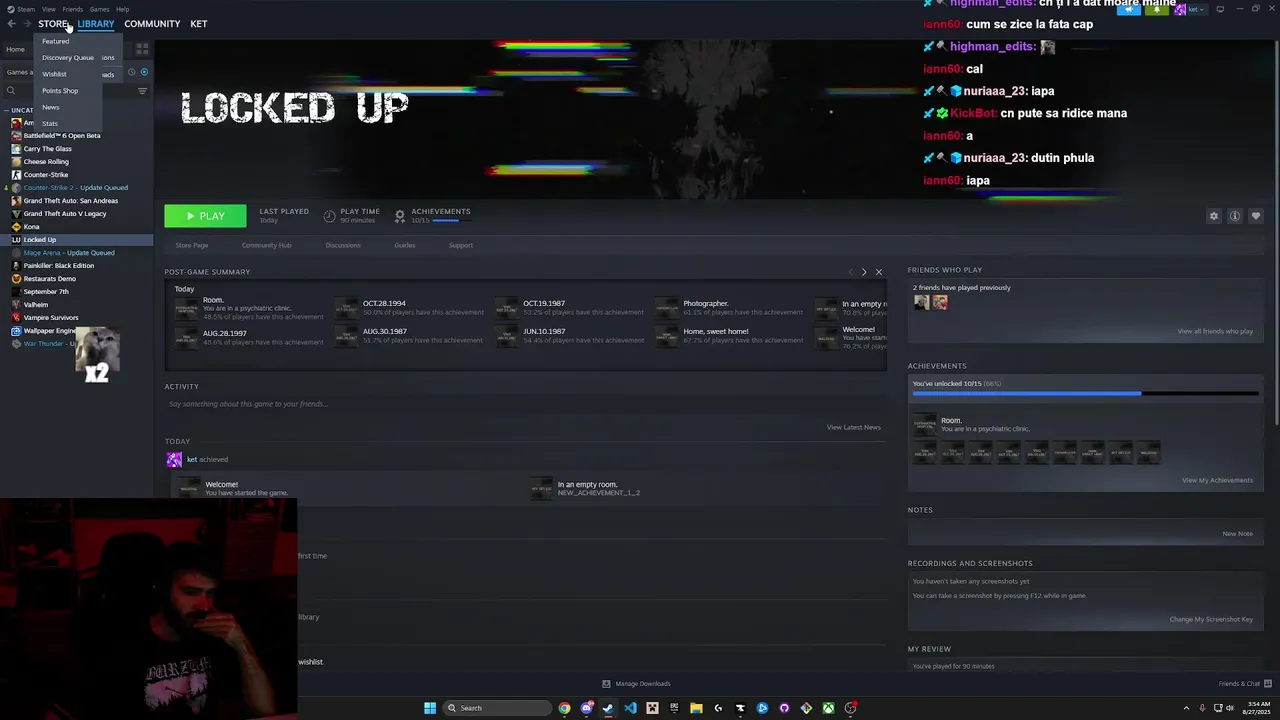This screenshot has width=1280, height=720.
Task: Click the activity text input field
Action: point(525,404)
